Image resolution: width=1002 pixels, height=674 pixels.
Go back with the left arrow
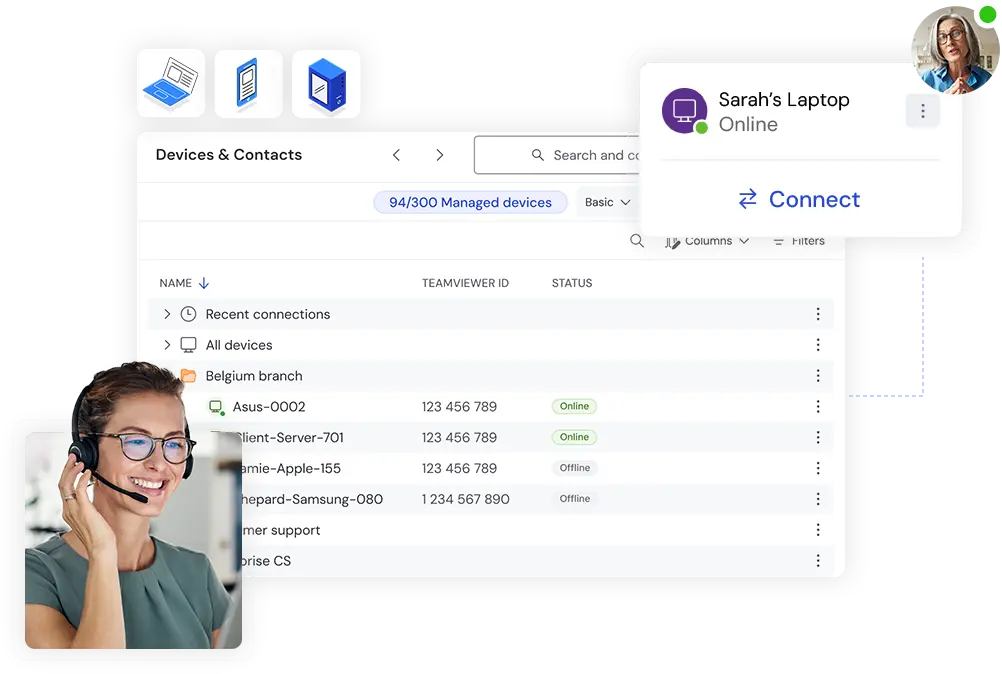pyautogui.click(x=396, y=155)
